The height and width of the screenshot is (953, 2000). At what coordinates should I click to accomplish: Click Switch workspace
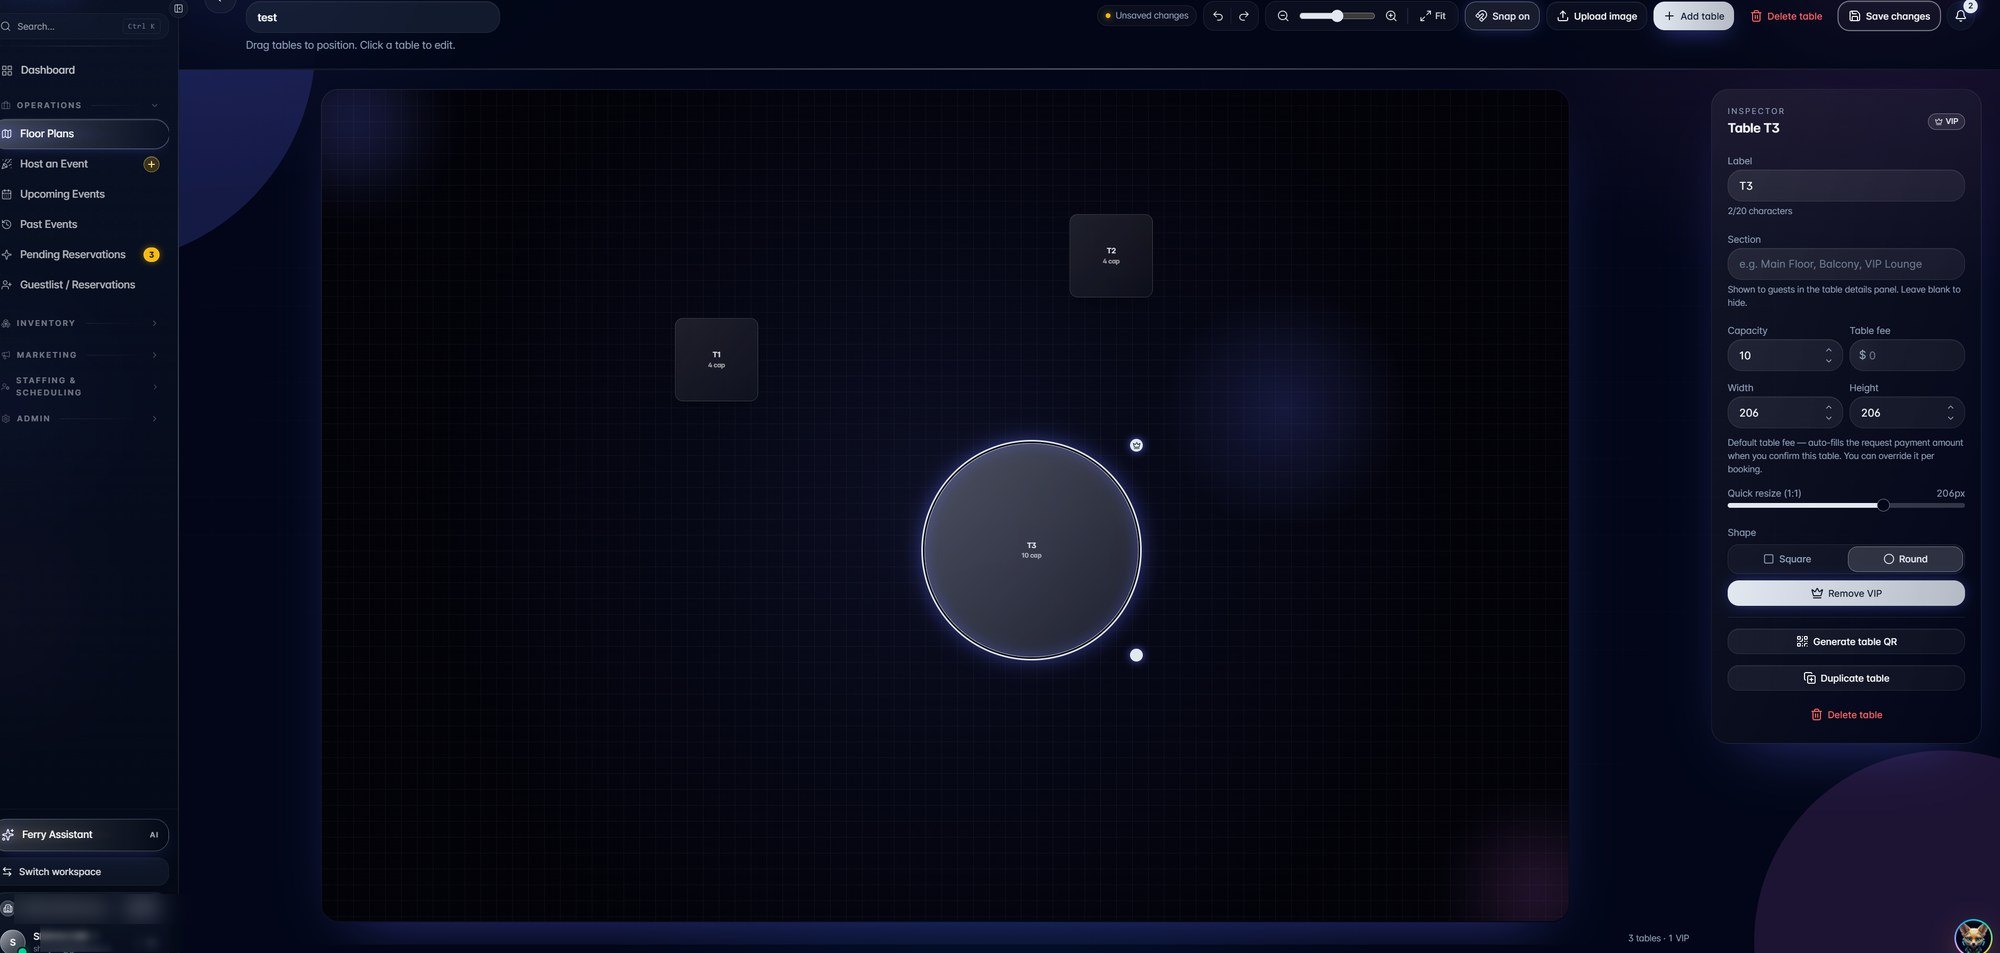84,872
